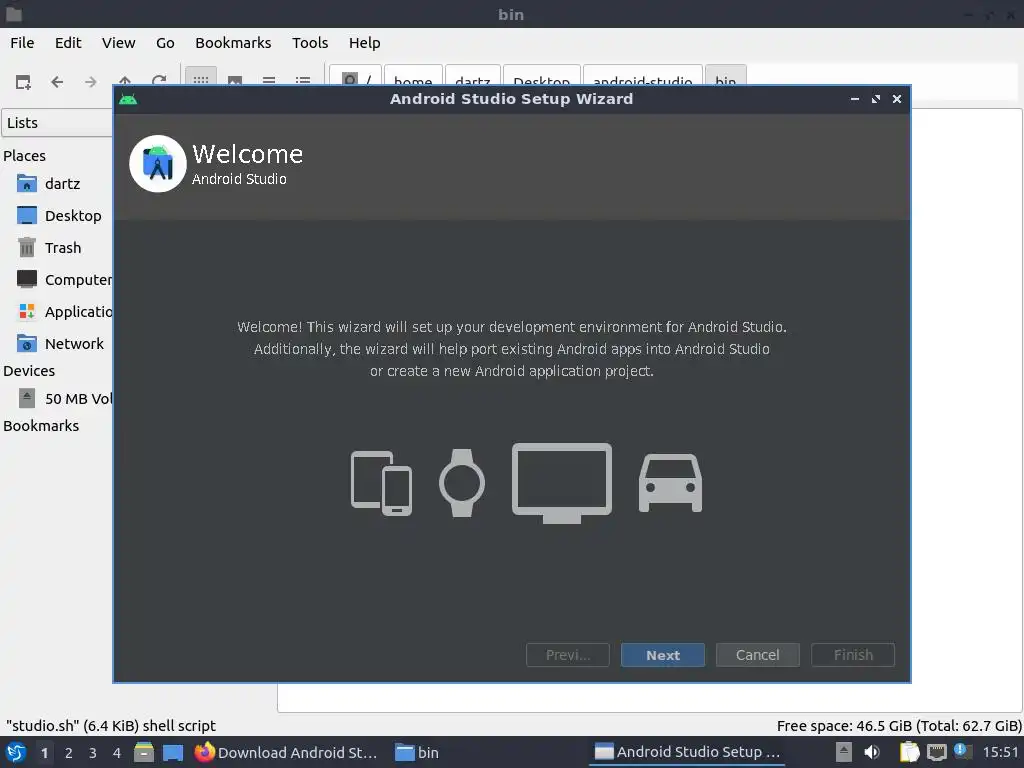The height and width of the screenshot is (768, 1024).
Task: Click the start menu icon in taskbar
Action: click(x=16, y=753)
